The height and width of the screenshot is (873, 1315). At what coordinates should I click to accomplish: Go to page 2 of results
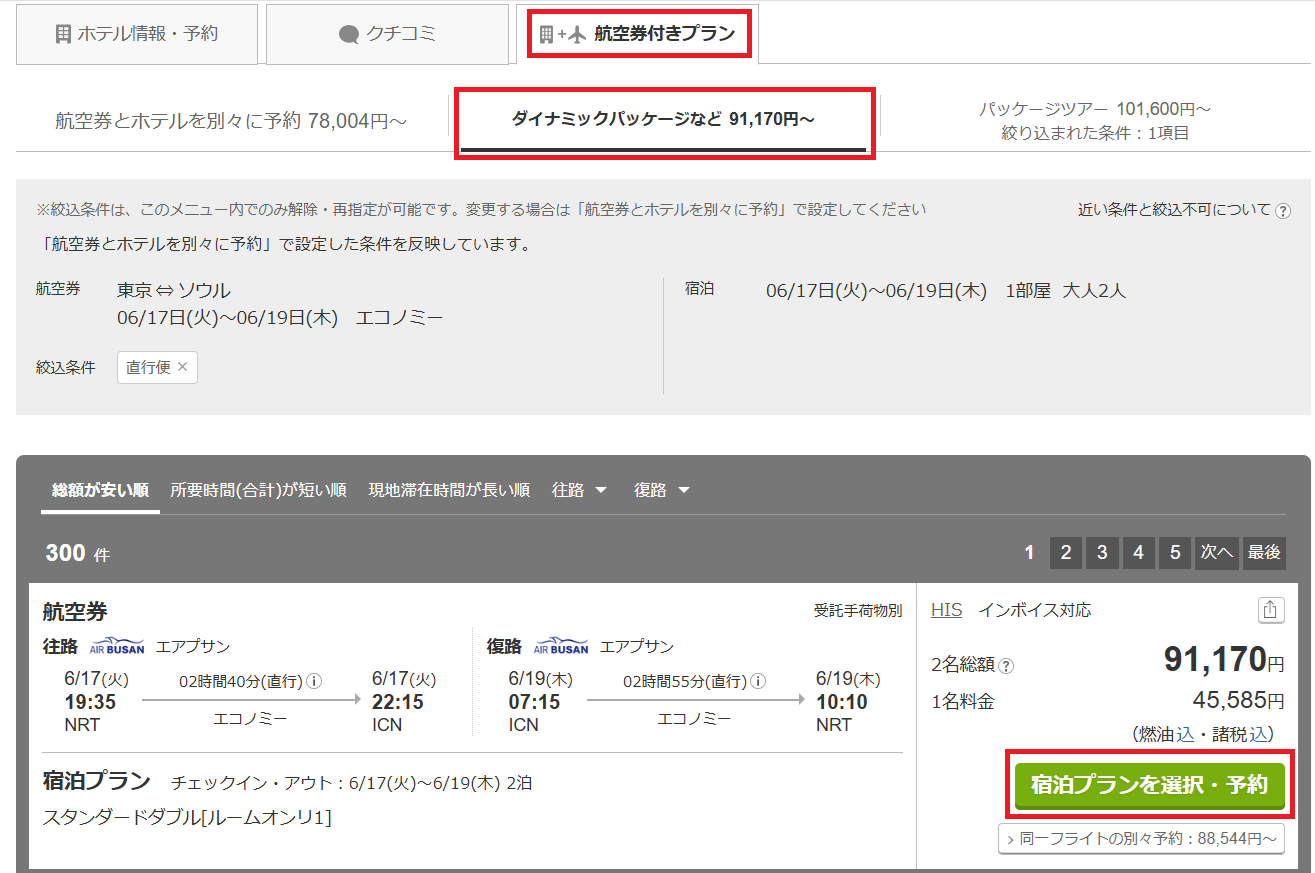pyautogui.click(x=1066, y=552)
